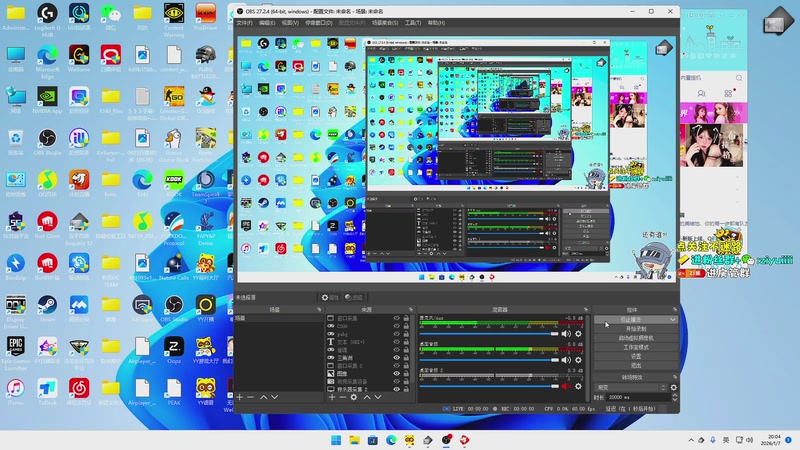The width and height of the screenshot is (800, 450).
Task: Remove scene with minus button in scenes panel
Action: click(x=251, y=397)
